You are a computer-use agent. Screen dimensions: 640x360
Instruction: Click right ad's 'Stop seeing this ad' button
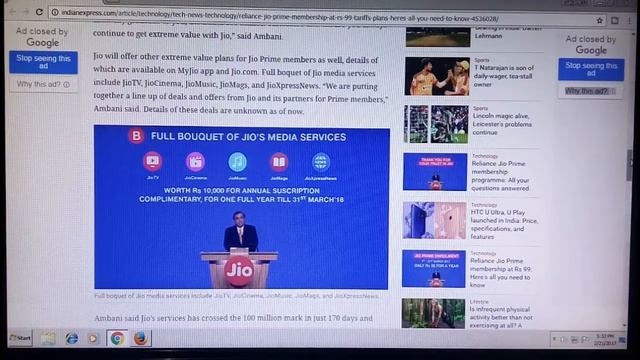point(591,69)
